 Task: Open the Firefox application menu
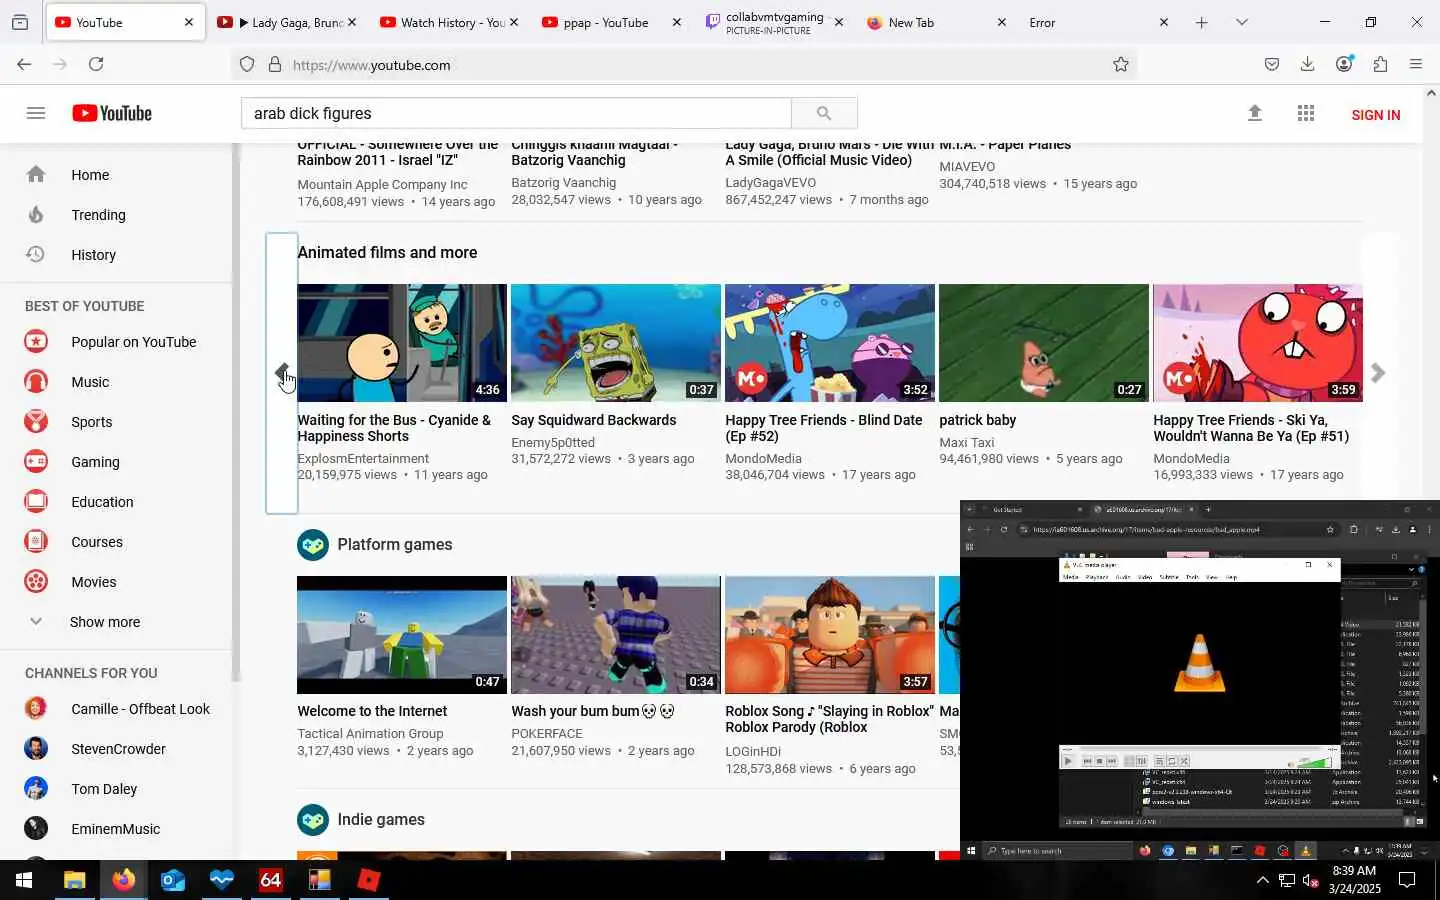(x=1416, y=65)
